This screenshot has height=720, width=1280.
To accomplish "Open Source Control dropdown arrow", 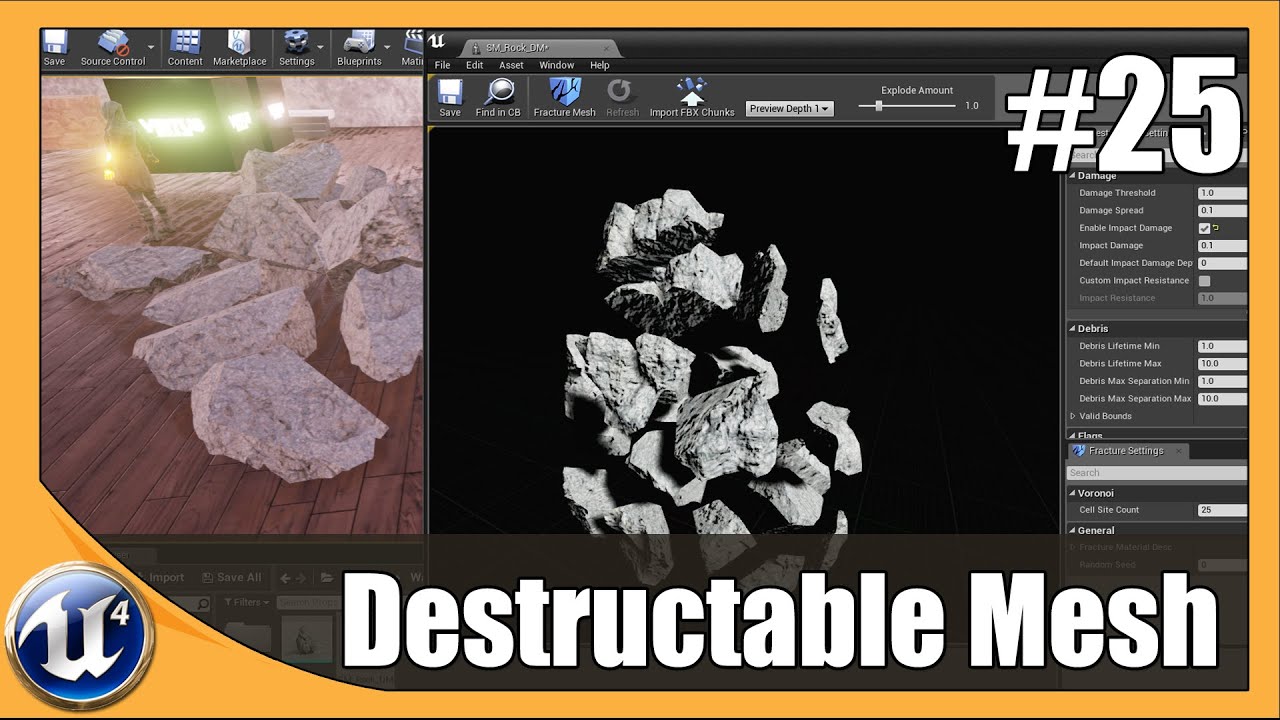I will coord(152,47).
